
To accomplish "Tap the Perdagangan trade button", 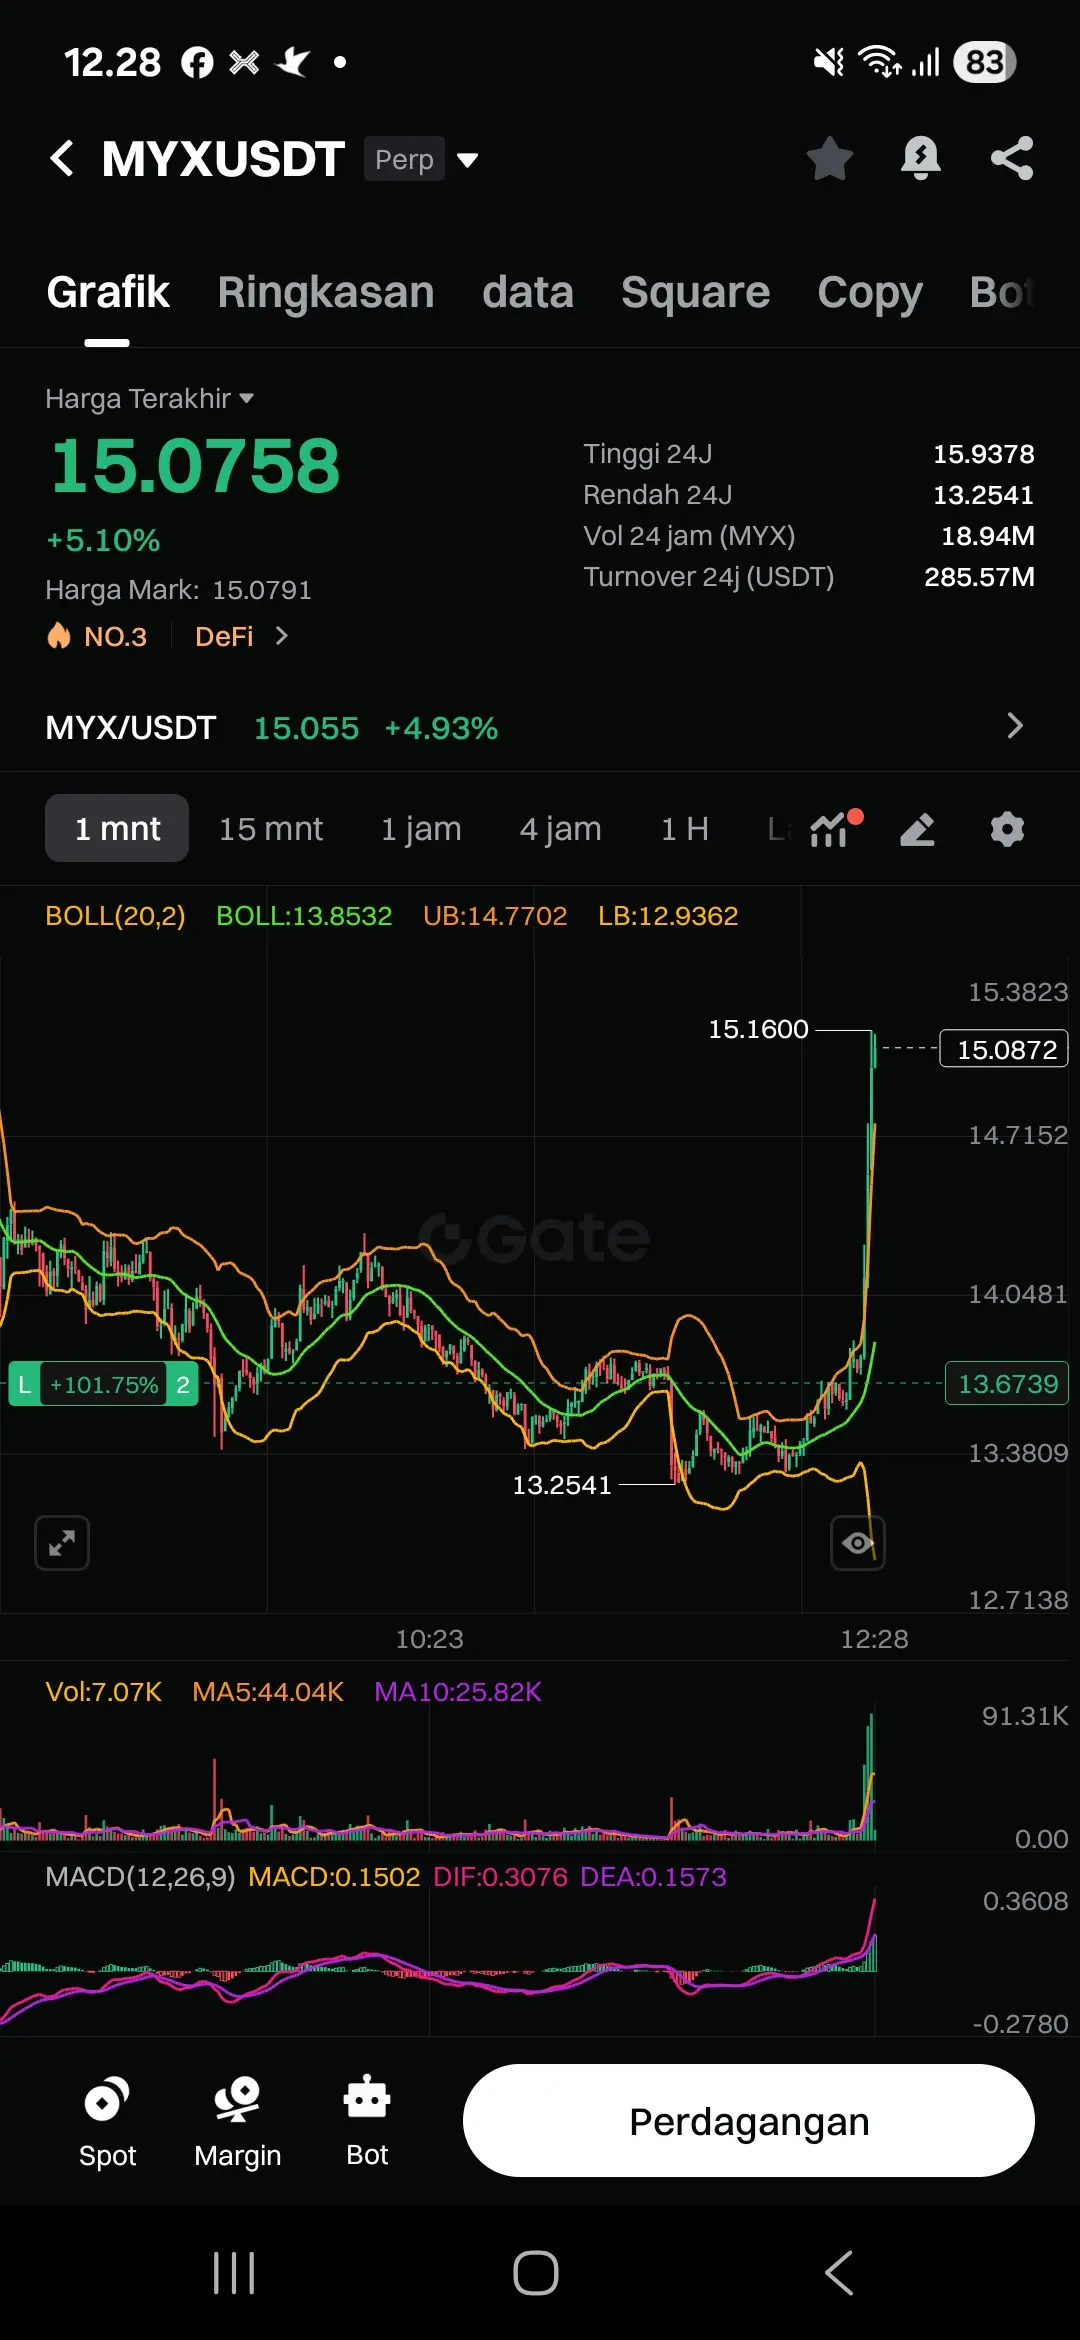I will [x=748, y=2121].
